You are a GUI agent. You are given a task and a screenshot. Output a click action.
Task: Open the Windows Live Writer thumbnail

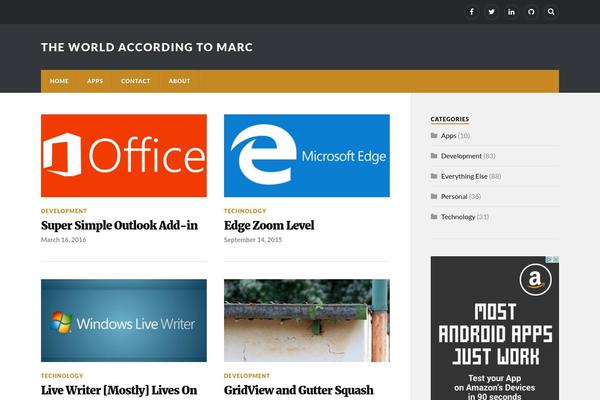click(x=124, y=320)
